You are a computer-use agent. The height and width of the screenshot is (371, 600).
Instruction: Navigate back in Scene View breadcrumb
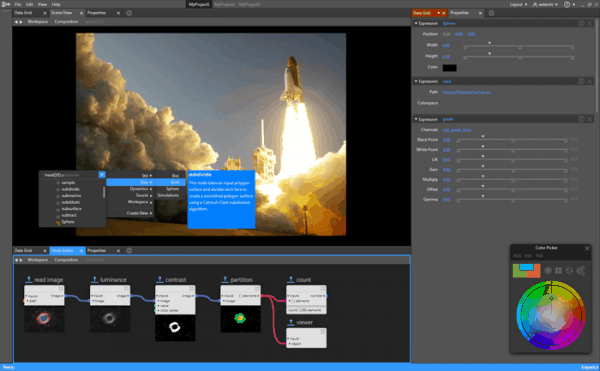[x=16, y=22]
